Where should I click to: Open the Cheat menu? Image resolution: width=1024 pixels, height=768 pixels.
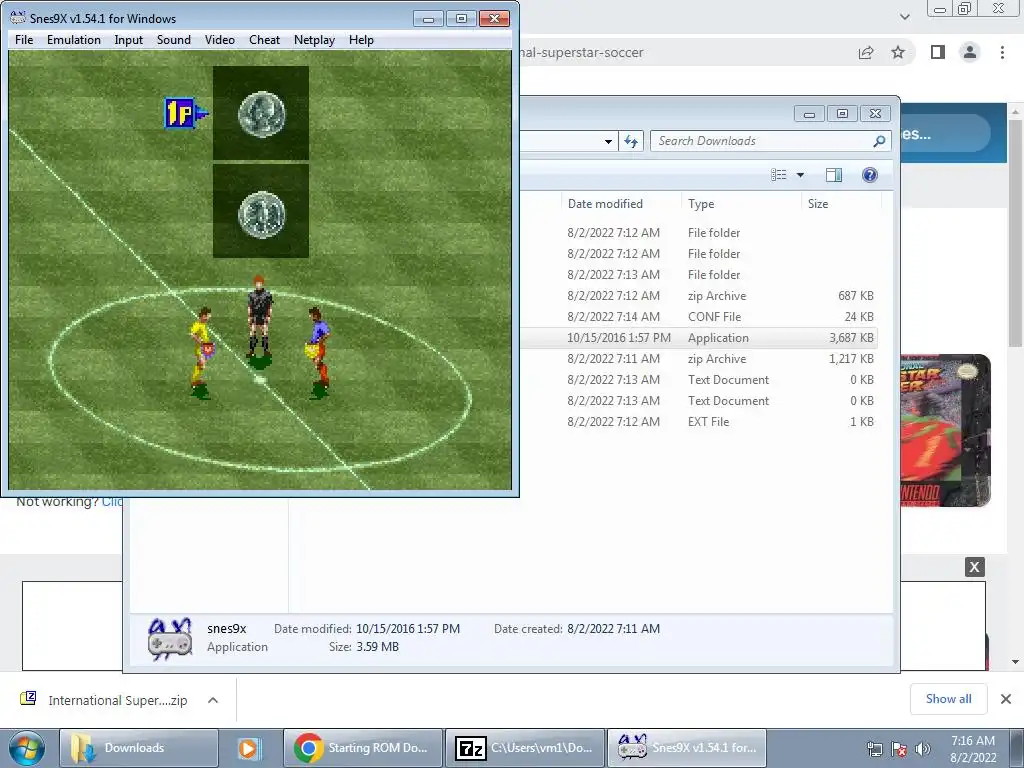coord(264,40)
